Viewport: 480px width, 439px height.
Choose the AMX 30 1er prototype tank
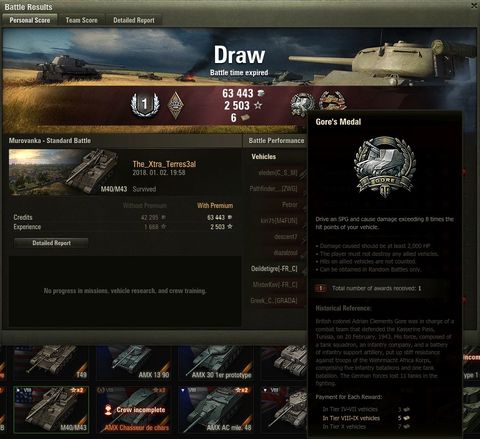(x=215, y=363)
